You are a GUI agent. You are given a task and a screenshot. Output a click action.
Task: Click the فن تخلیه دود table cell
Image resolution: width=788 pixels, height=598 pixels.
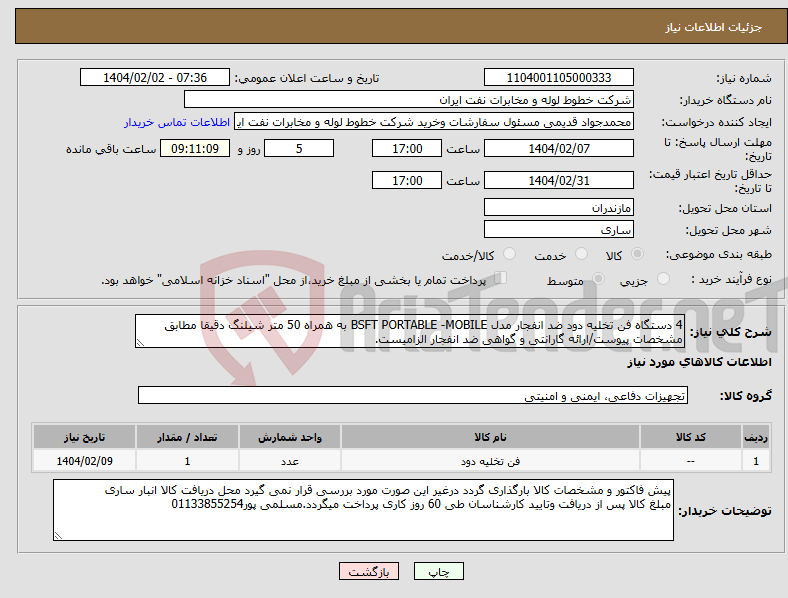[490, 461]
